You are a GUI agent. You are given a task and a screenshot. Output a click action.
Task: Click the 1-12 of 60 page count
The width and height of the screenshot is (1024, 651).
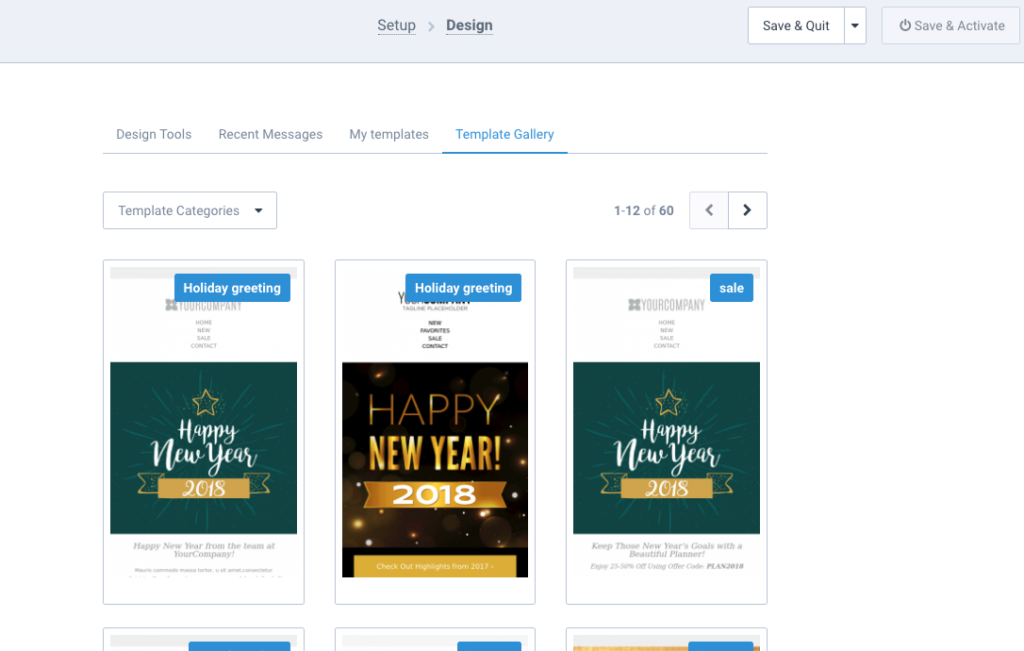644,210
